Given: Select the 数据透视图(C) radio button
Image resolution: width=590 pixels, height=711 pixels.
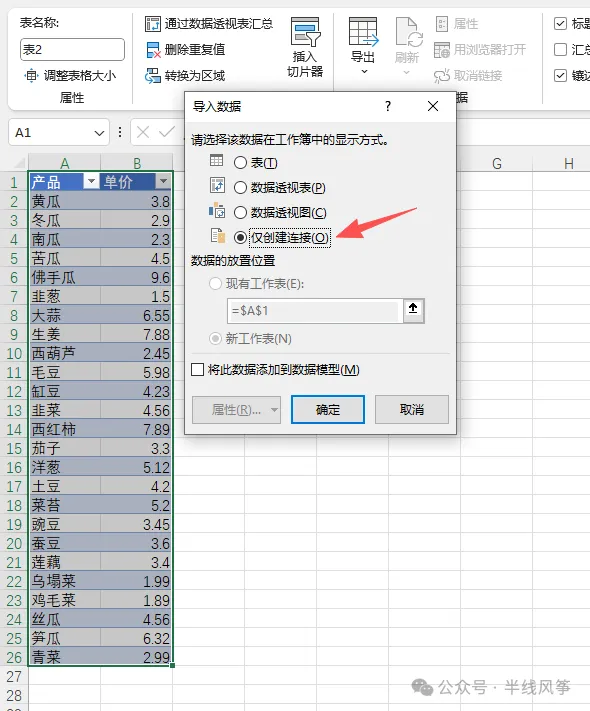Looking at the screenshot, I should click(x=240, y=213).
